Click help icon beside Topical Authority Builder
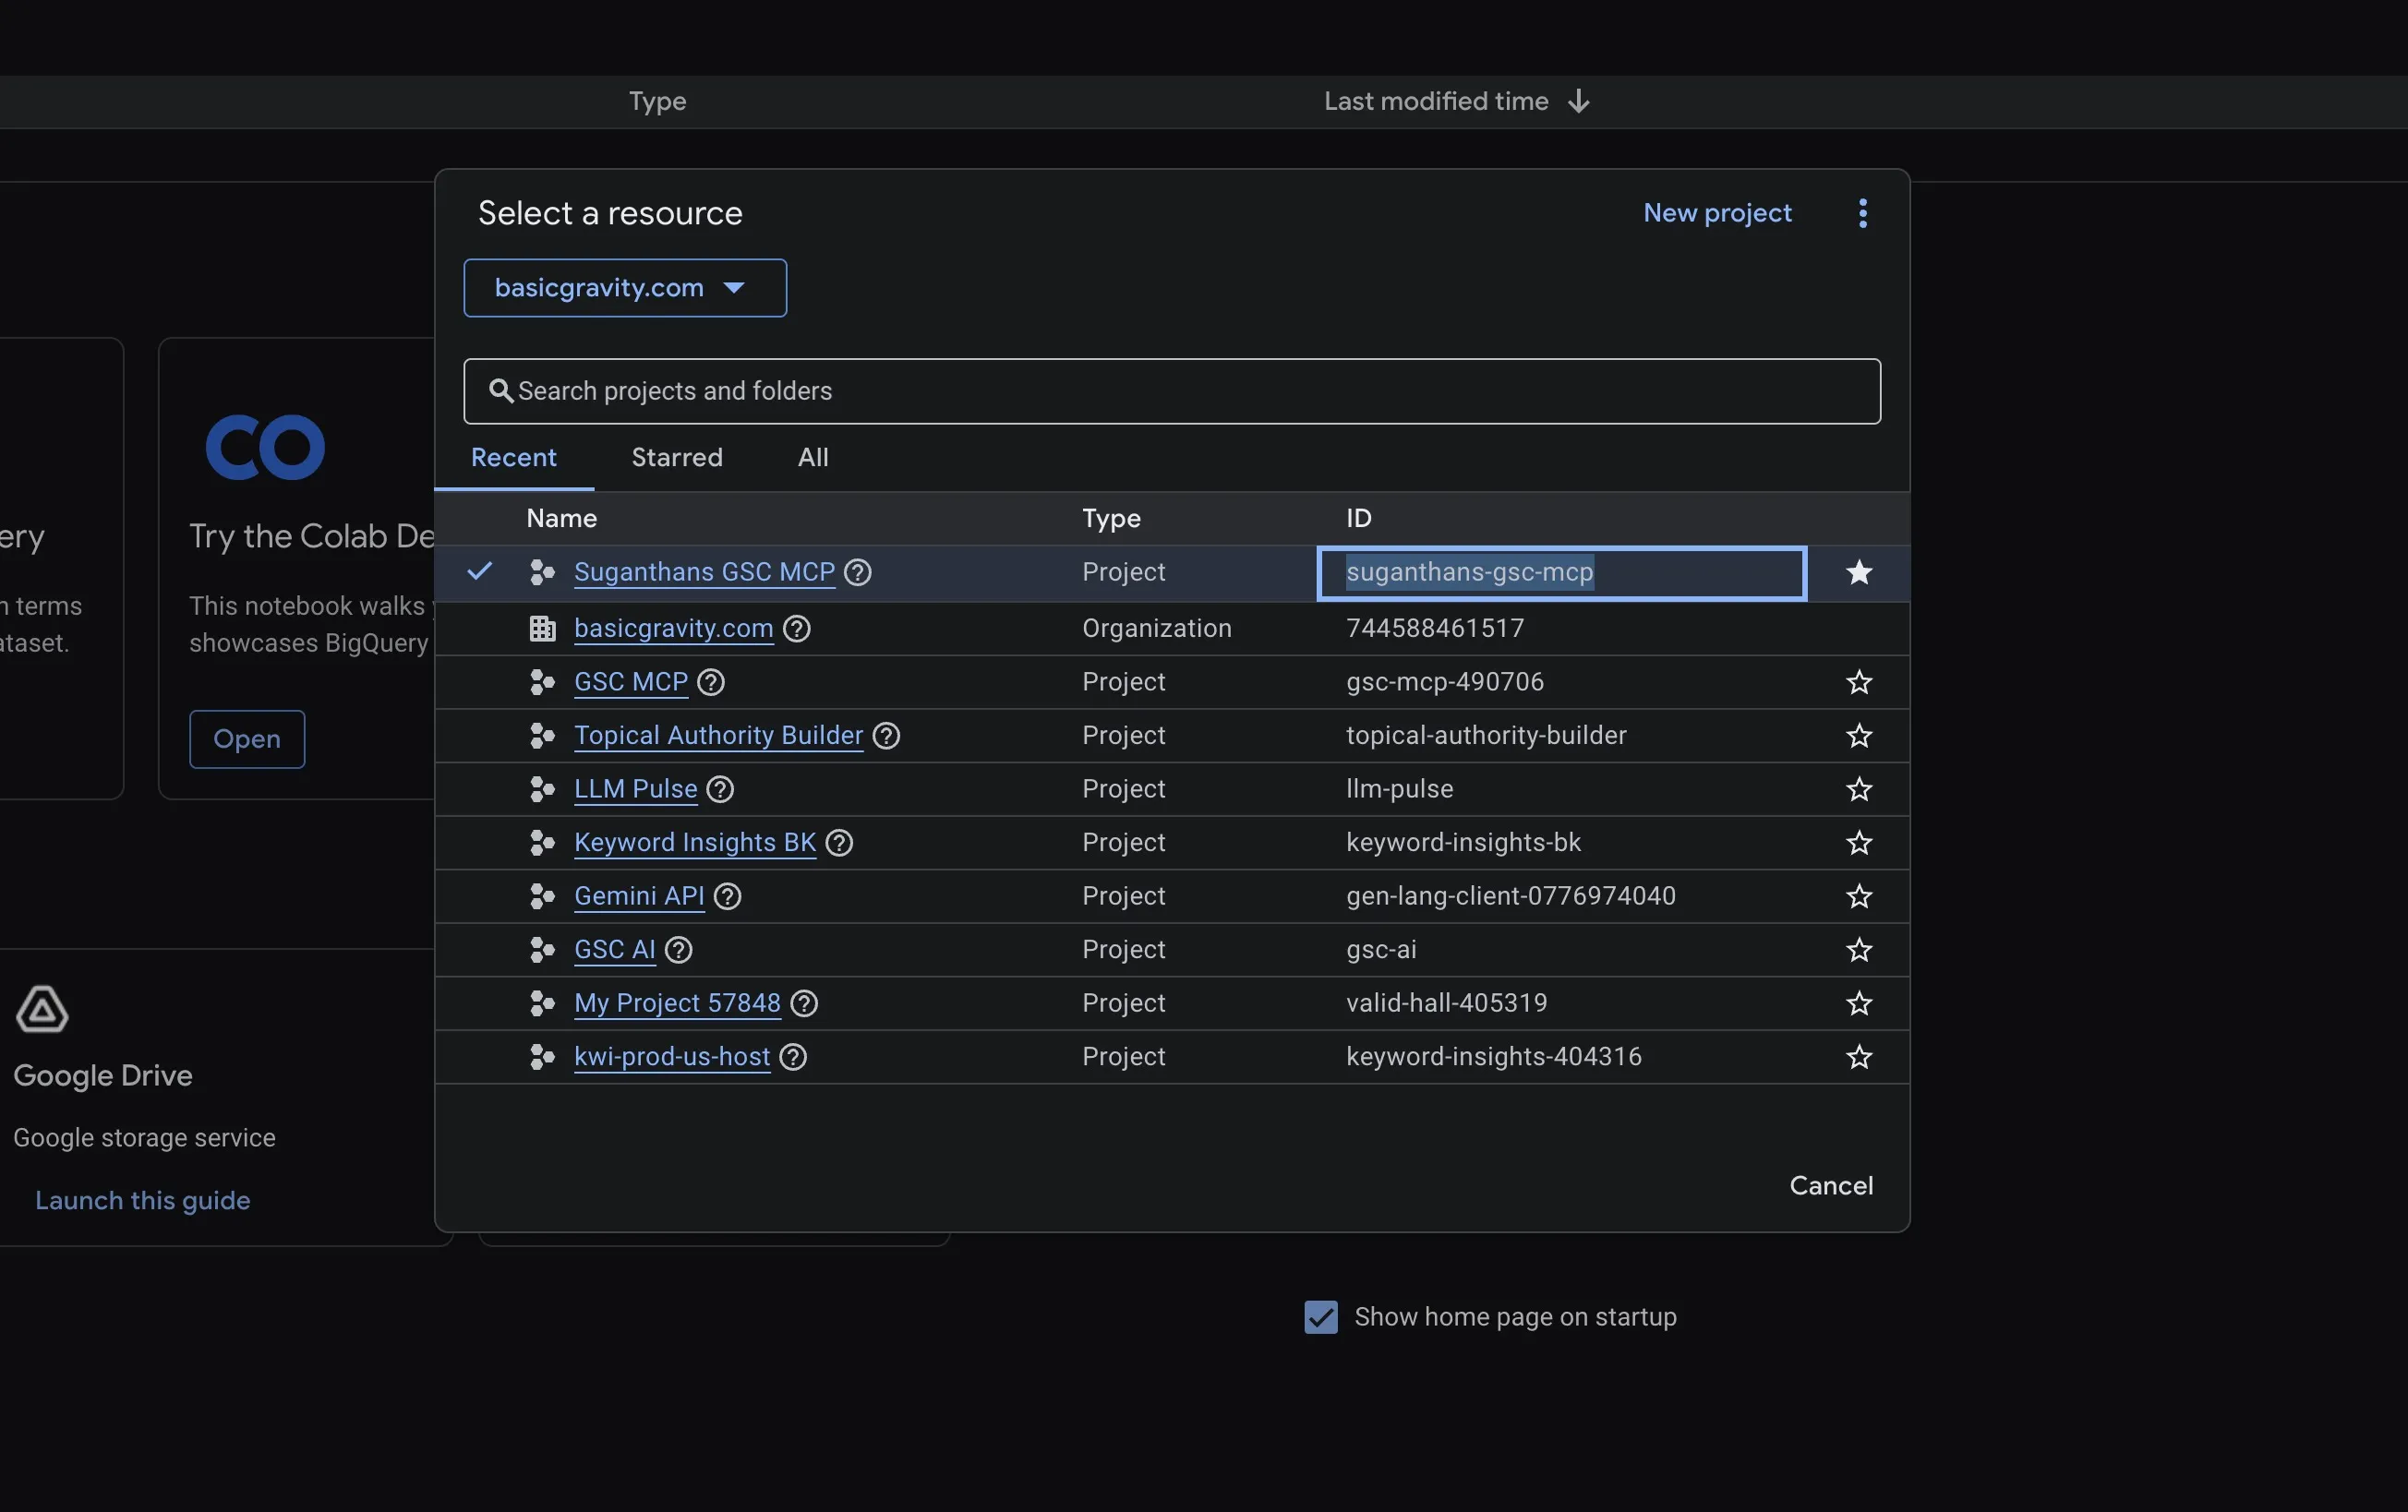The height and width of the screenshot is (1512, 2408). tap(886, 736)
